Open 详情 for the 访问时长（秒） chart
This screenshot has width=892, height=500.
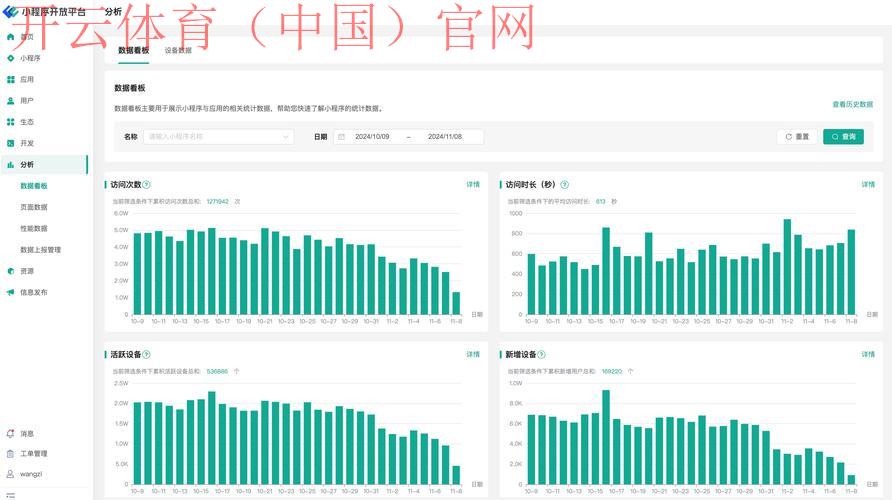point(868,184)
